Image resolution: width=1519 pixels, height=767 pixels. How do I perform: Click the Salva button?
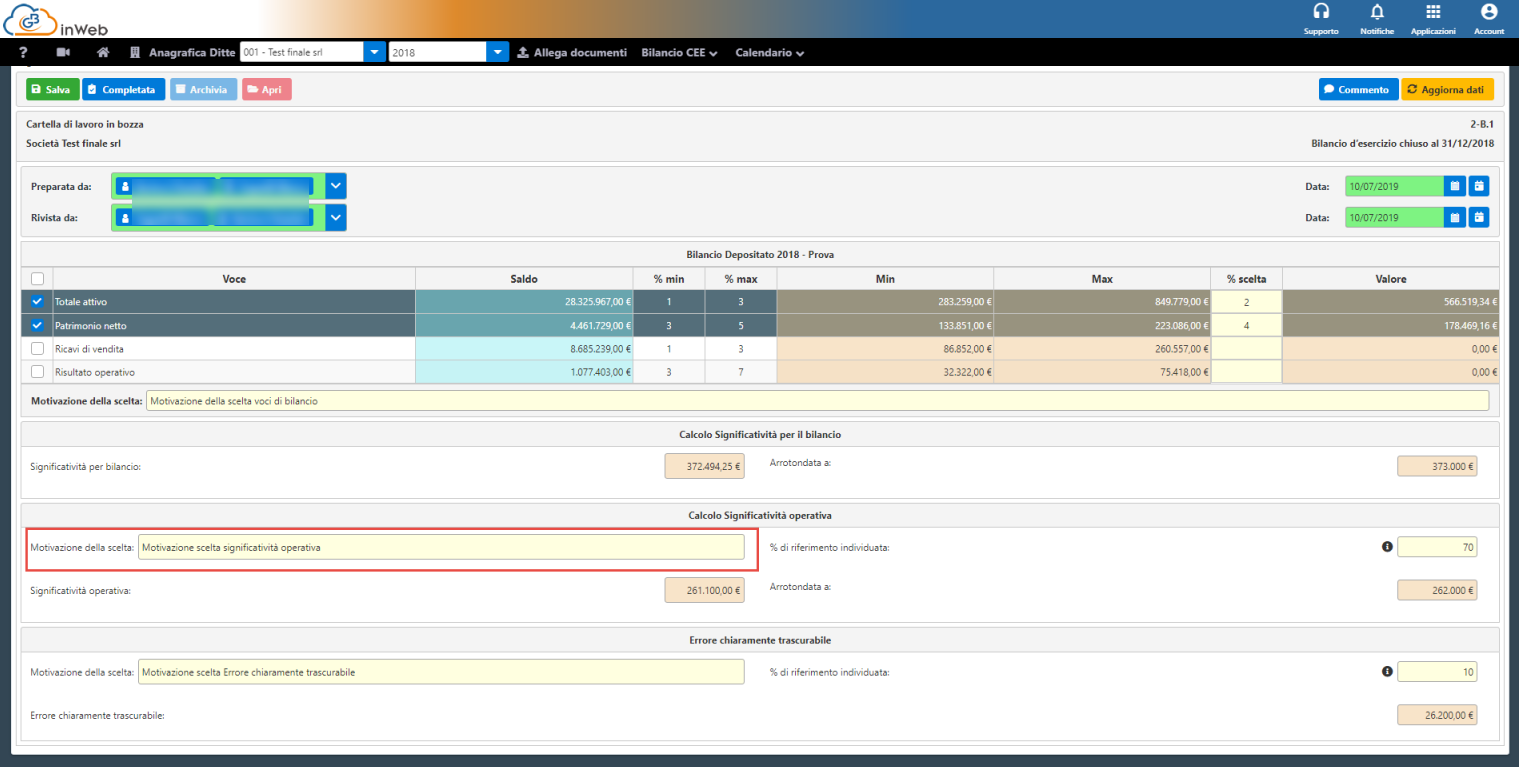(x=52, y=89)
